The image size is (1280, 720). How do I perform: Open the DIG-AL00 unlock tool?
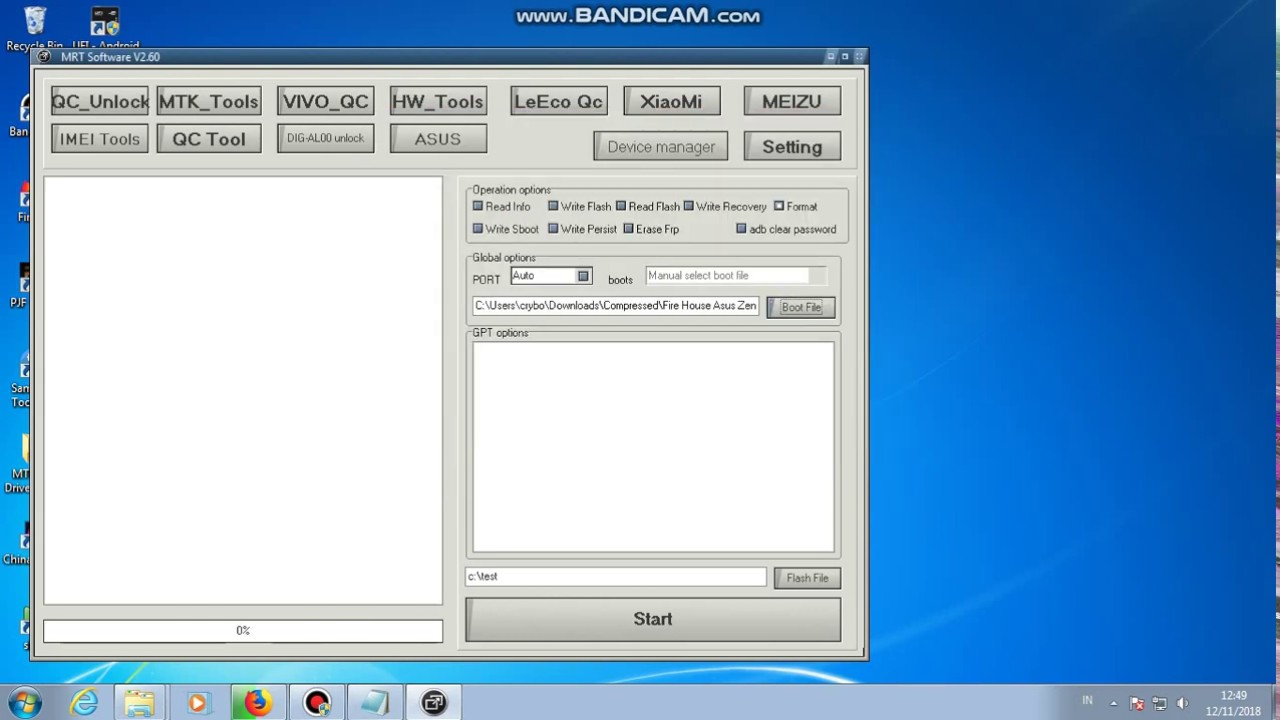pos(326,138)
